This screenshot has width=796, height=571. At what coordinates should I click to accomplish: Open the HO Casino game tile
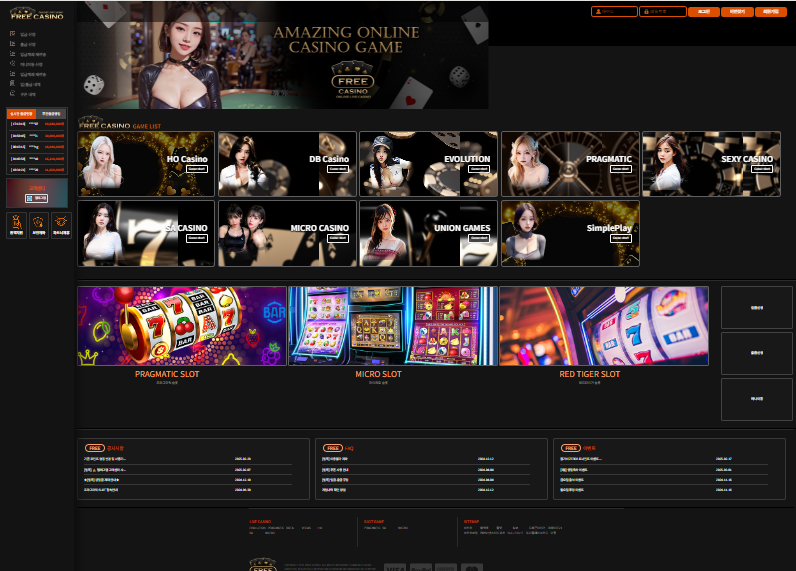tap(146, 164)
